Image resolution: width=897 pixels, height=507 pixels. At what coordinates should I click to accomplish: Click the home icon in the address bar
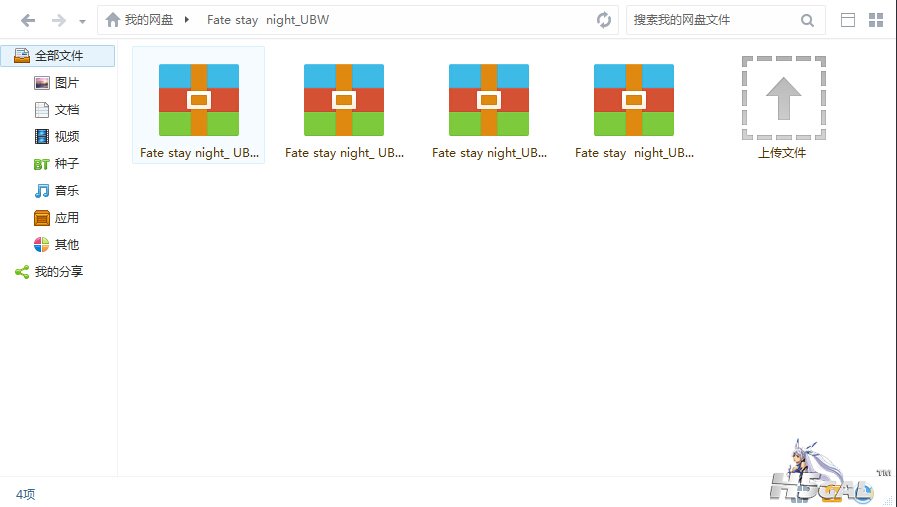pos(113,20)
